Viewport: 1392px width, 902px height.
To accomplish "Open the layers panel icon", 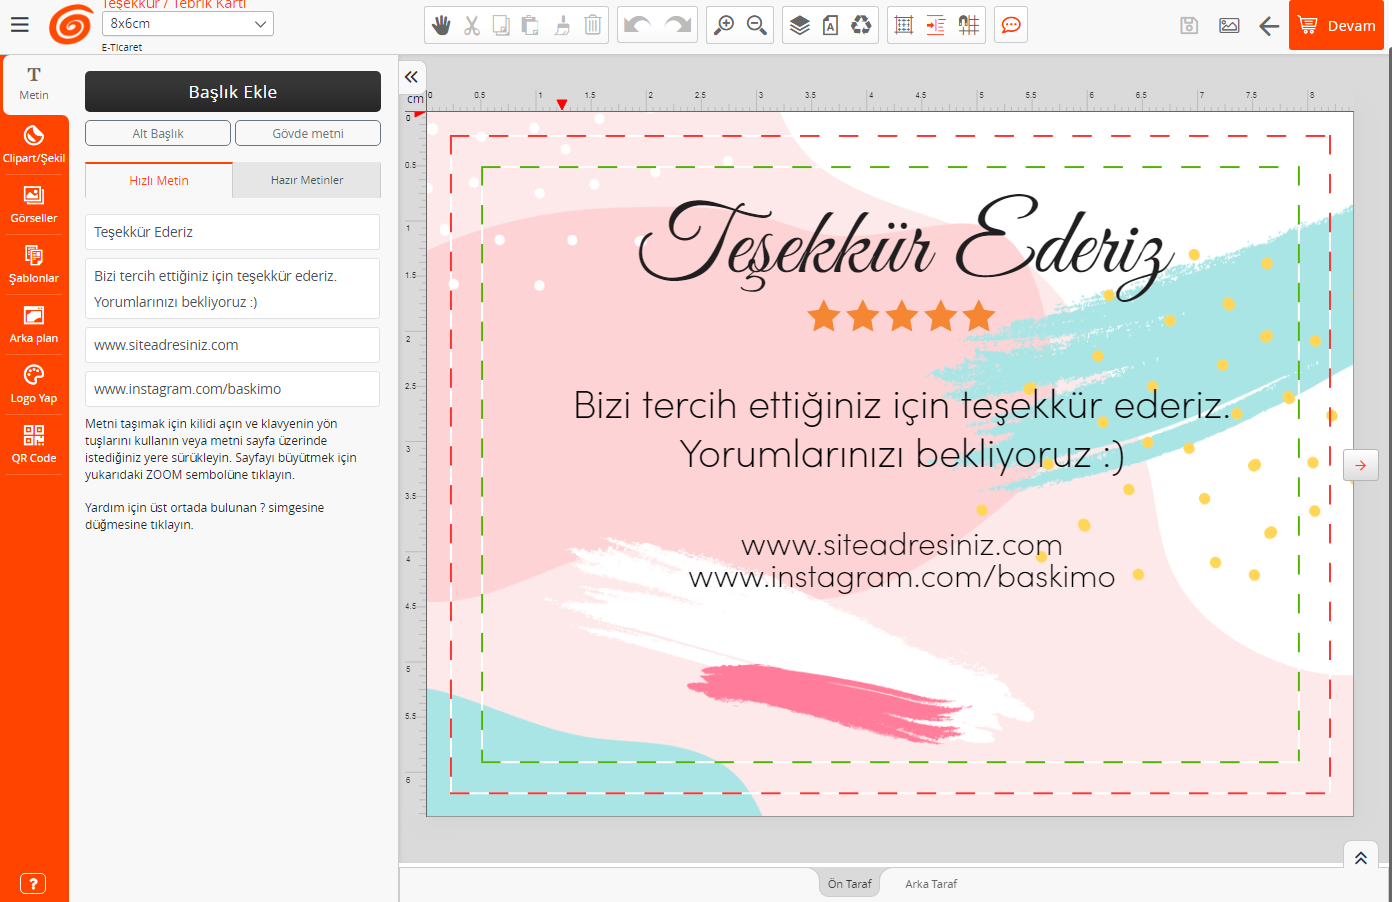I will [x=799, y=25].
